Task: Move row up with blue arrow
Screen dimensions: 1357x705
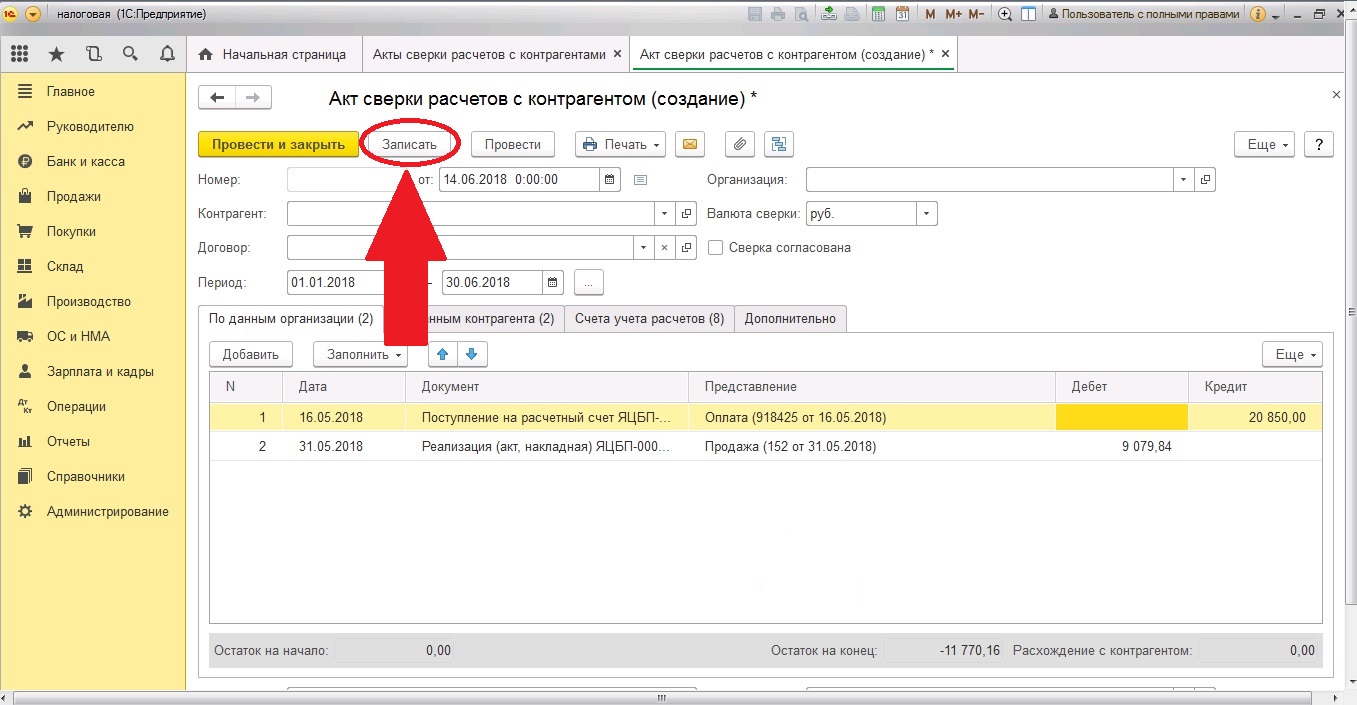Action: click(443, 354)
